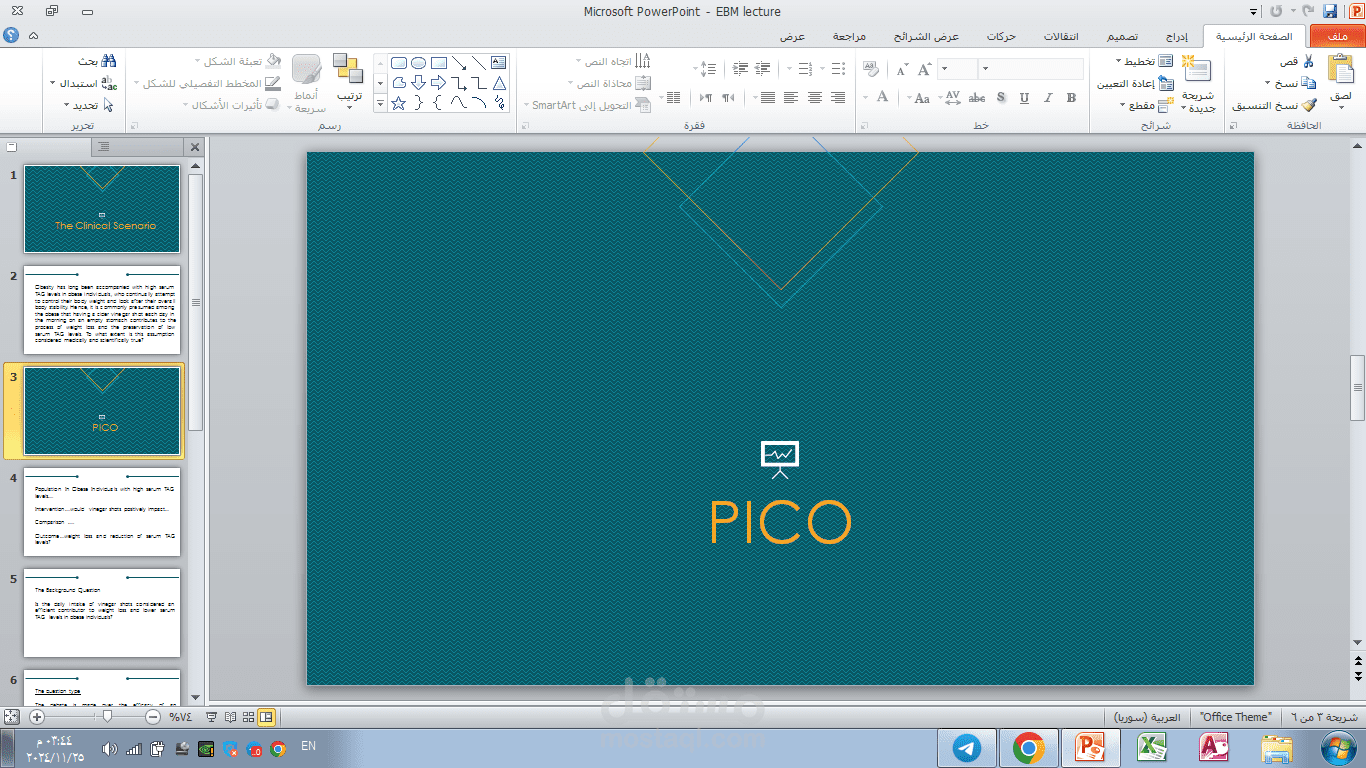
Task: Open the Replace (استبدال) dropdown
Action: [x=53, y=83]
